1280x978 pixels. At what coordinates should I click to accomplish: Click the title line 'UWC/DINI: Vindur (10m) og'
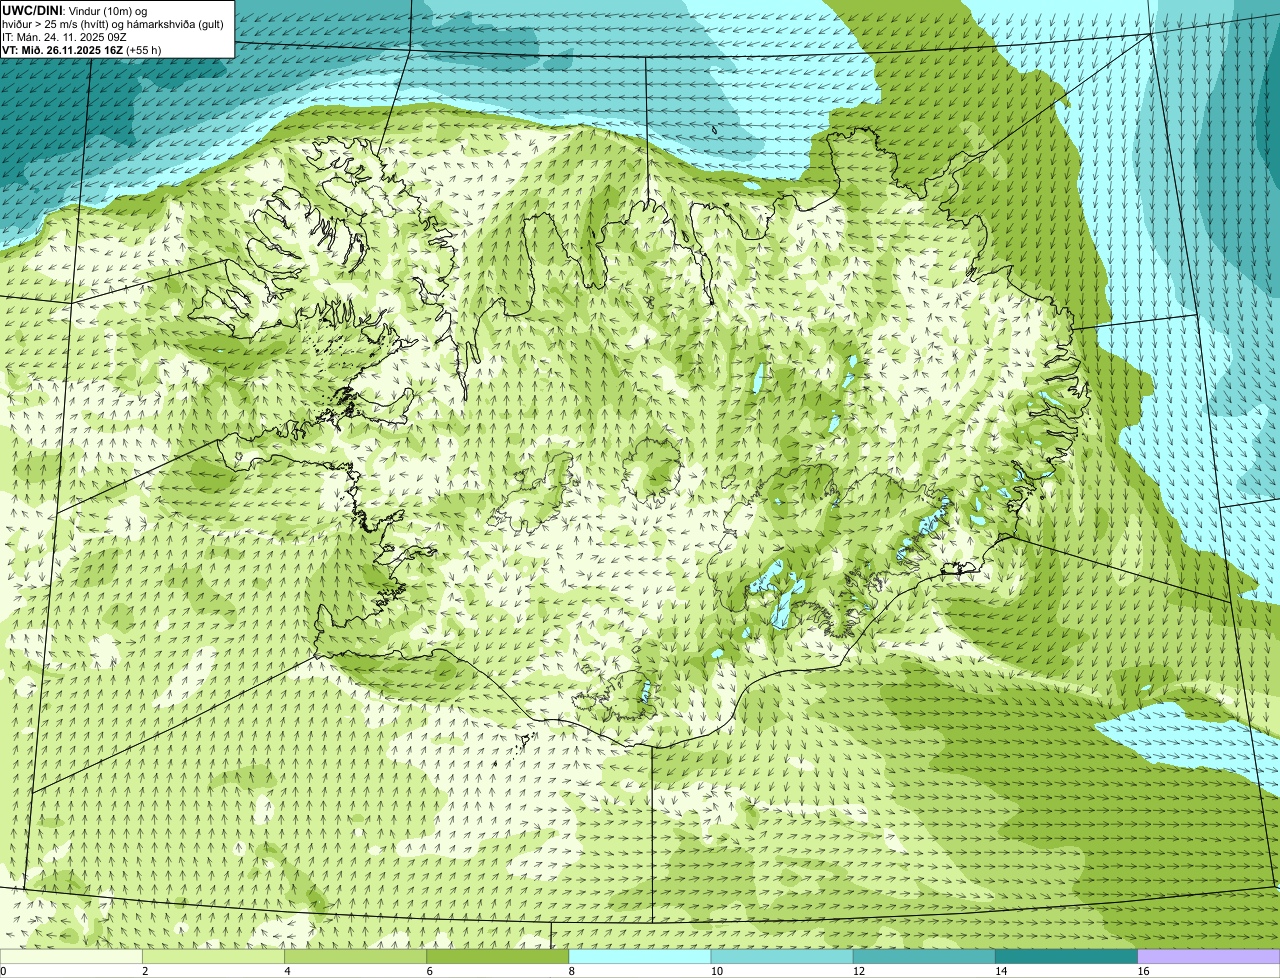pyautogui.click(x=76, y=10)
